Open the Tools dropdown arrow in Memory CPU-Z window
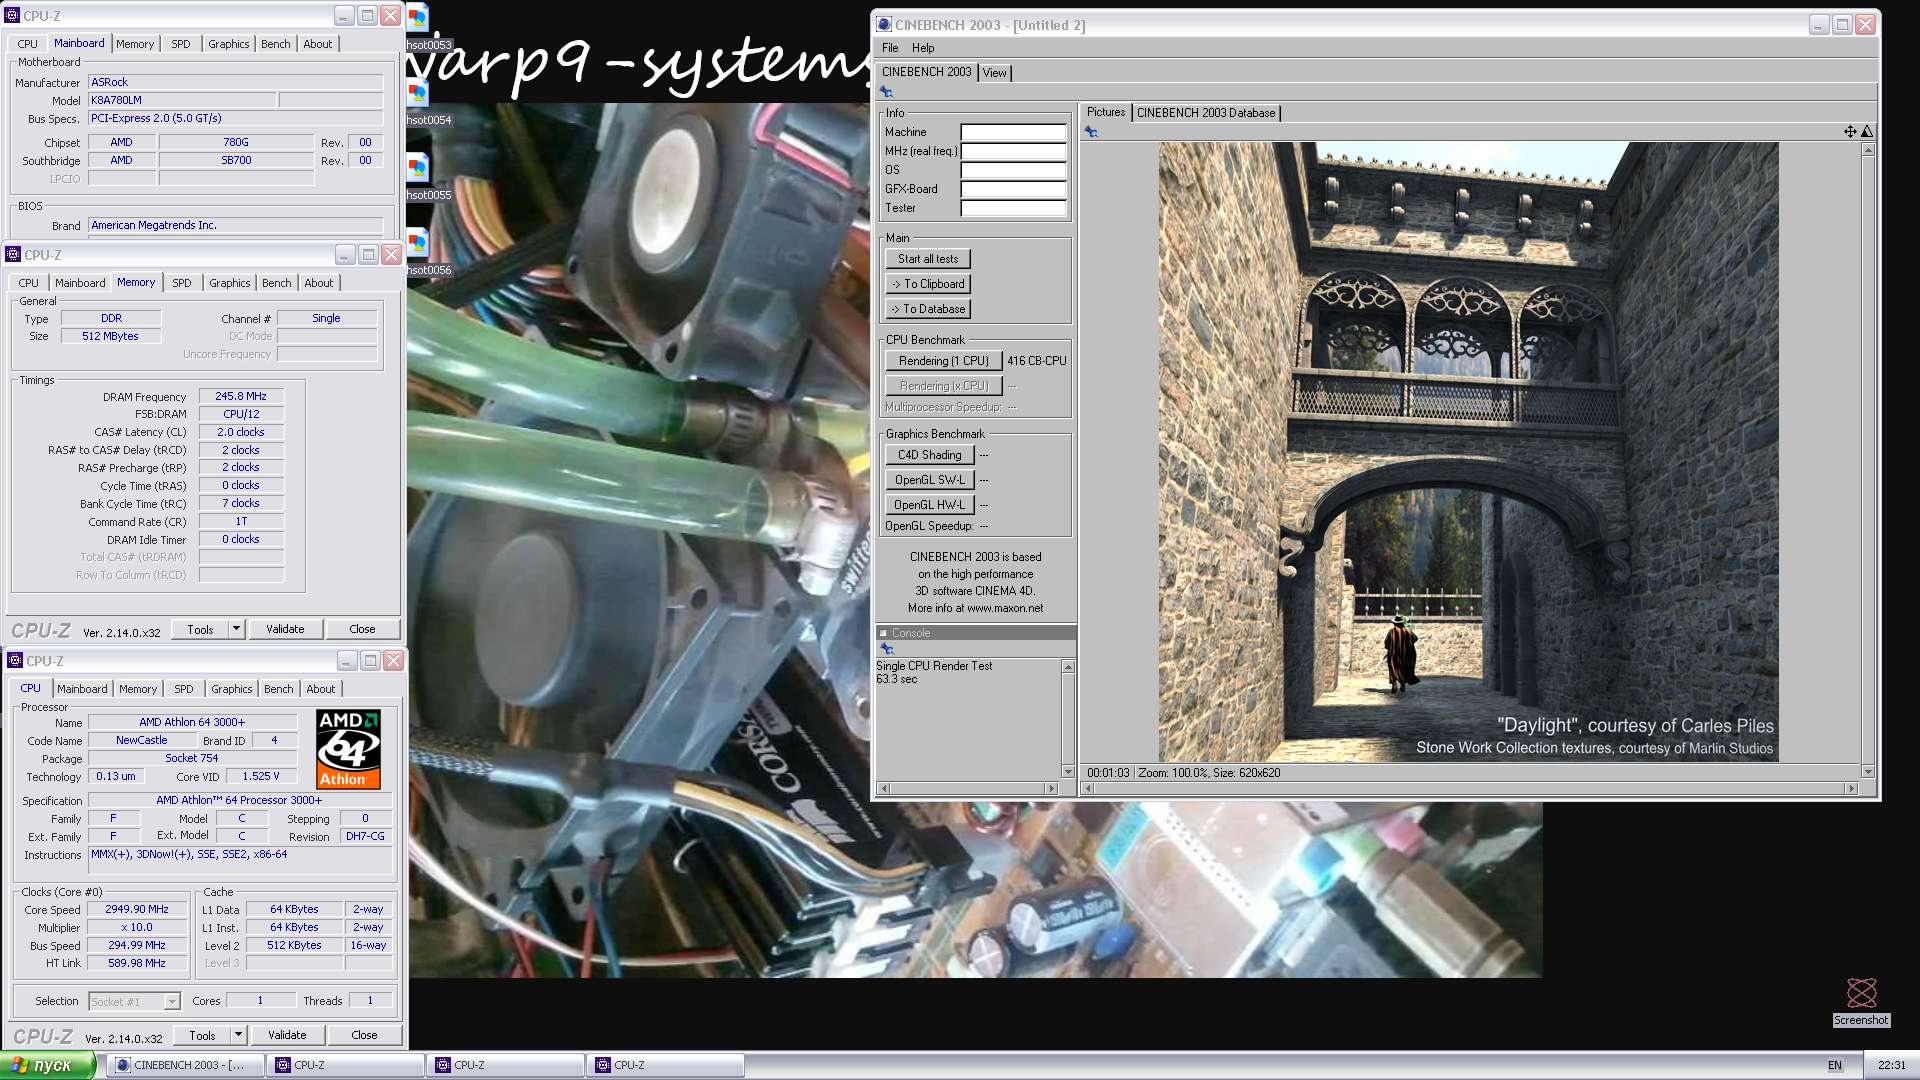 pos(237,629)
